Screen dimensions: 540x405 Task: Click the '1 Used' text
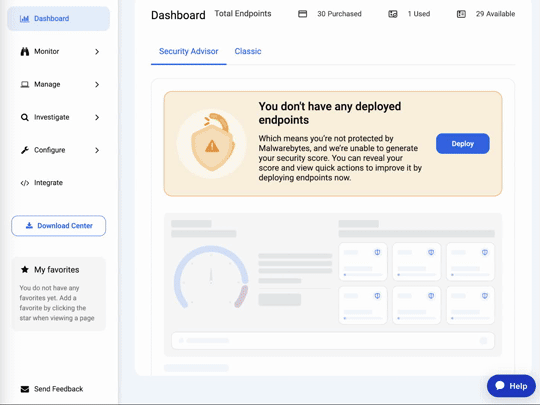coord(419,14)
